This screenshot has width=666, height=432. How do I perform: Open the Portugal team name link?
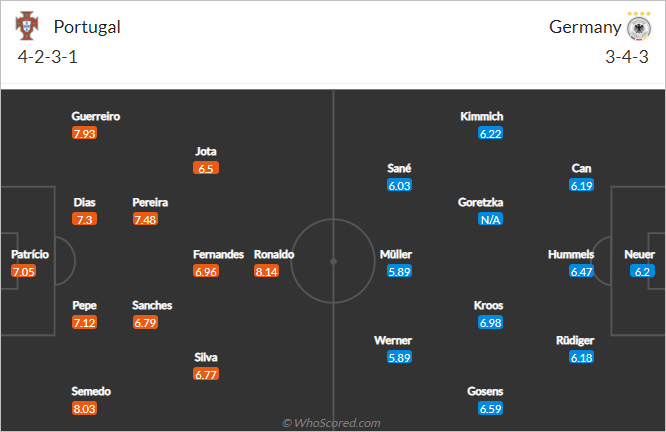87,27
